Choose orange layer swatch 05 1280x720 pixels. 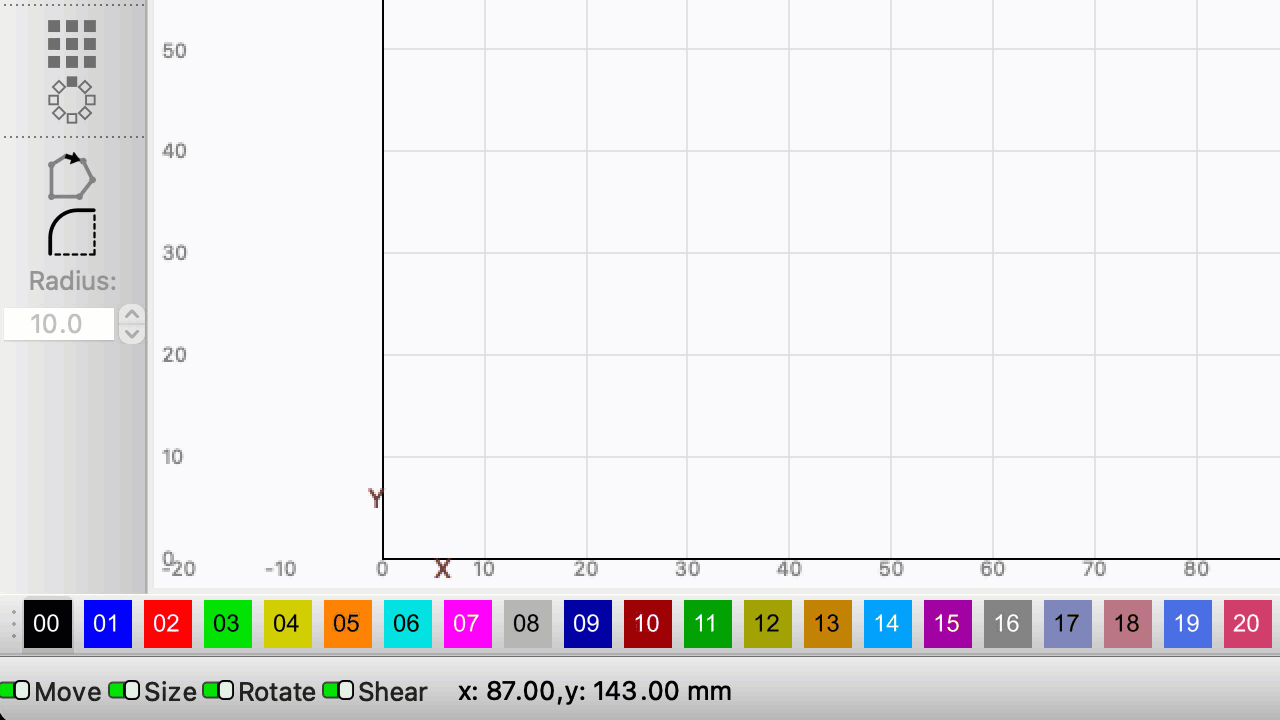pyautogui.click(x=347, y=624)
